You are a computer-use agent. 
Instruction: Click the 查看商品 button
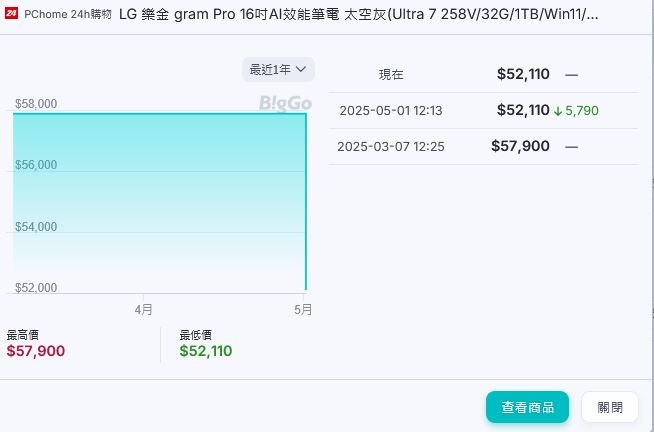pos(527,407)
